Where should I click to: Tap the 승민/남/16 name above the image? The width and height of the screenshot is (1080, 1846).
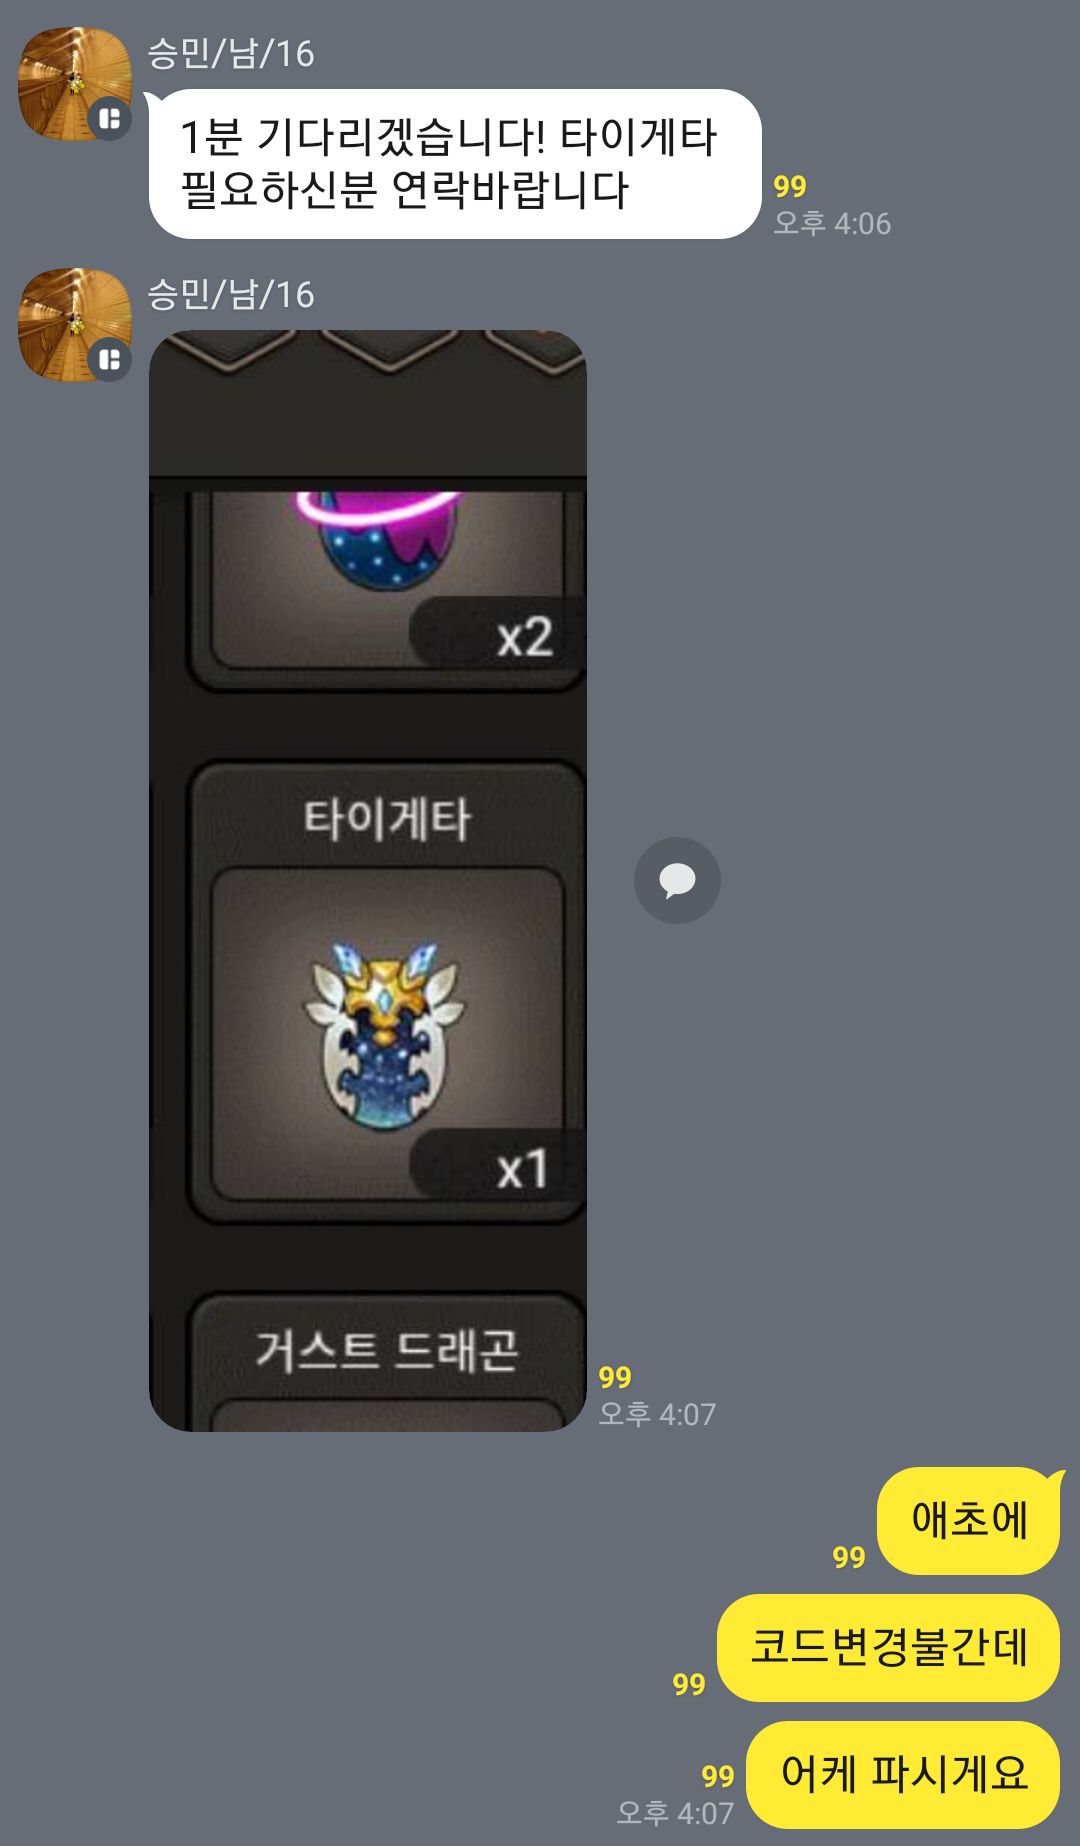[x=231, y=295]
